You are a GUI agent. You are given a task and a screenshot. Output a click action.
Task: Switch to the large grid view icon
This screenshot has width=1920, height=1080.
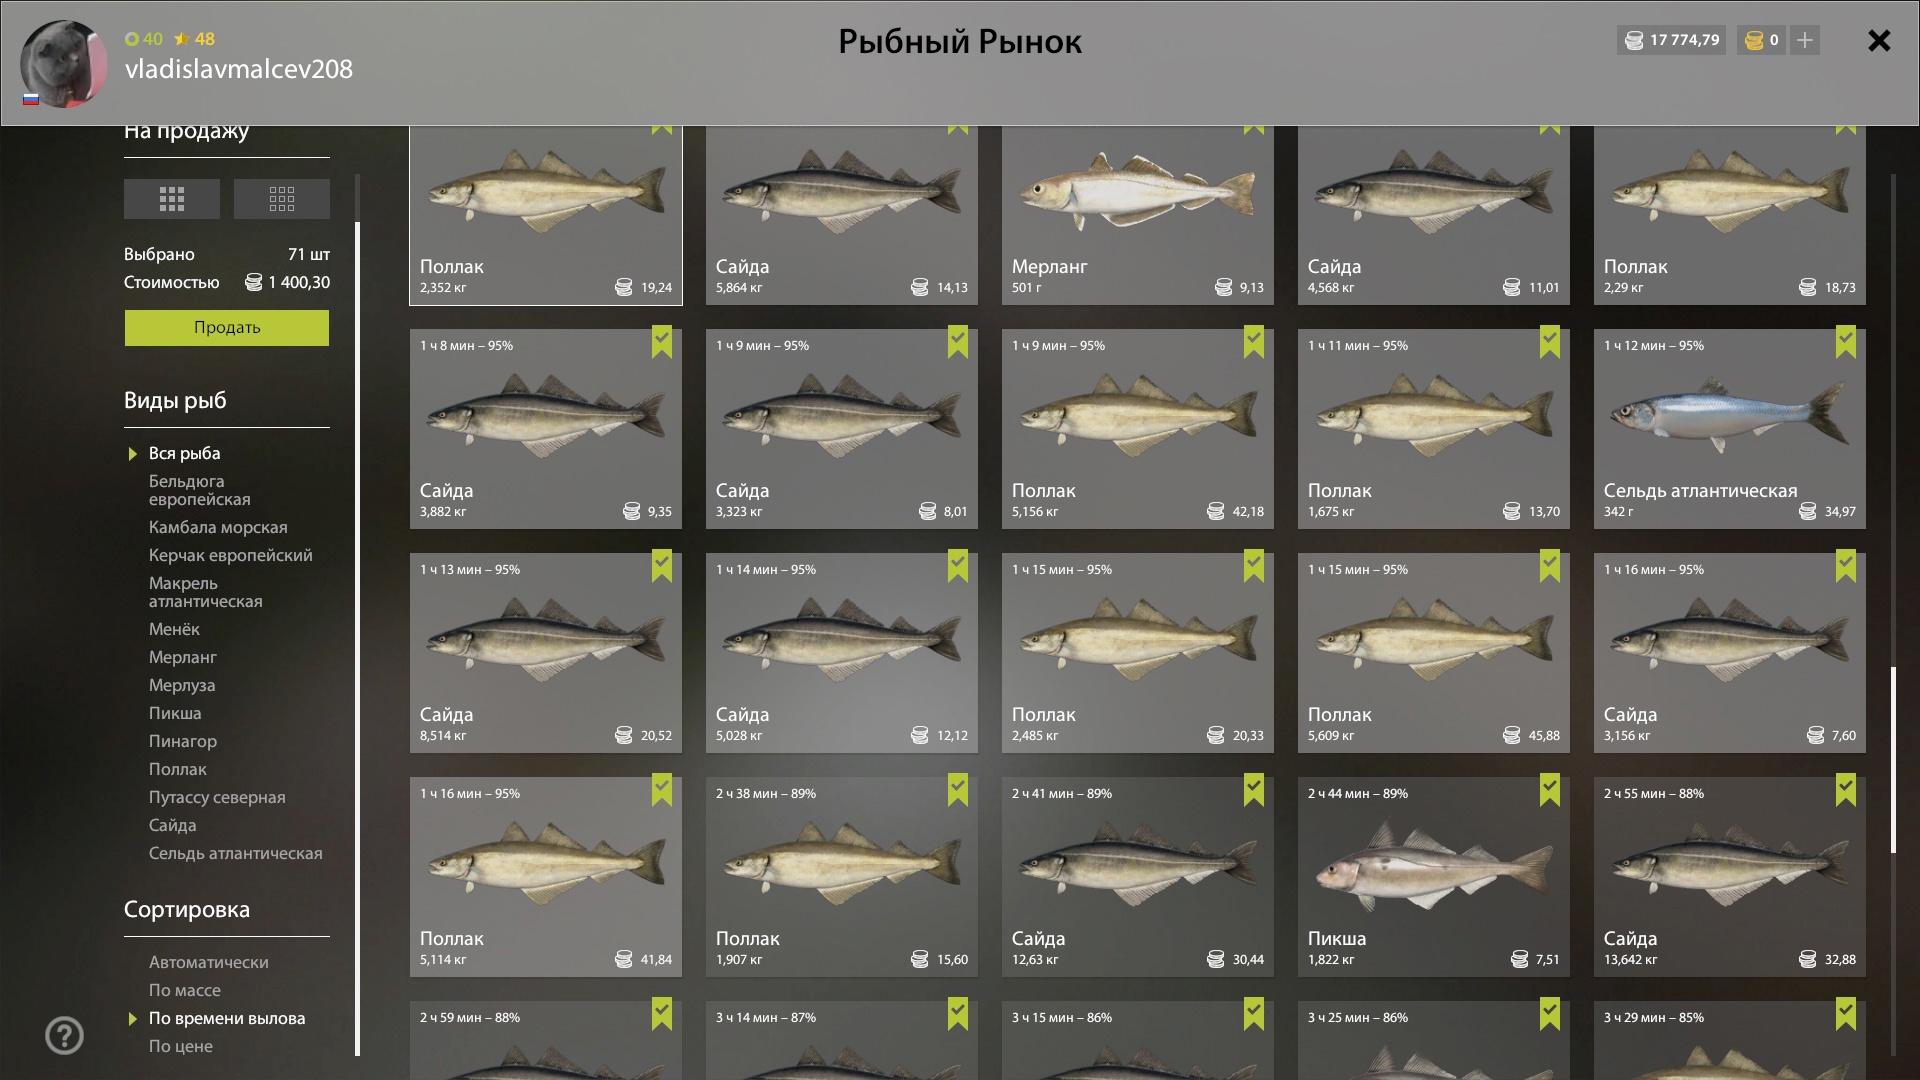click(x=172, y=199)
